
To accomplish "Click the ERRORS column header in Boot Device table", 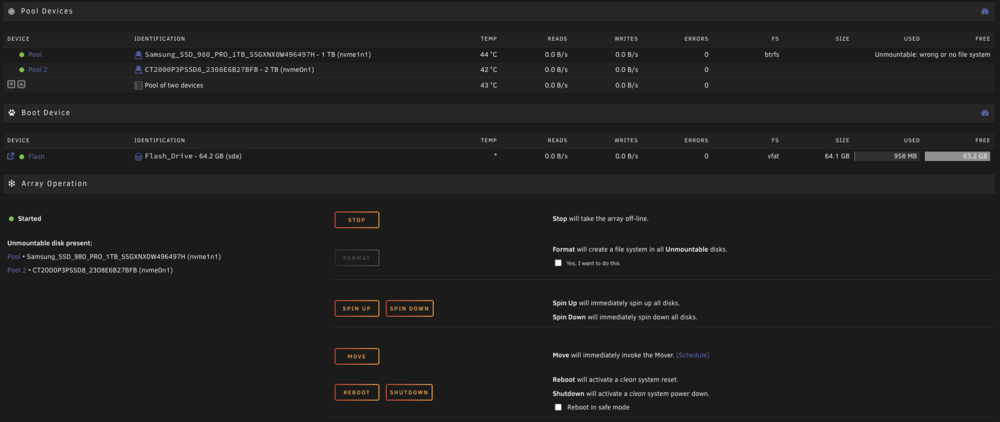I will (x=696, y=140).
